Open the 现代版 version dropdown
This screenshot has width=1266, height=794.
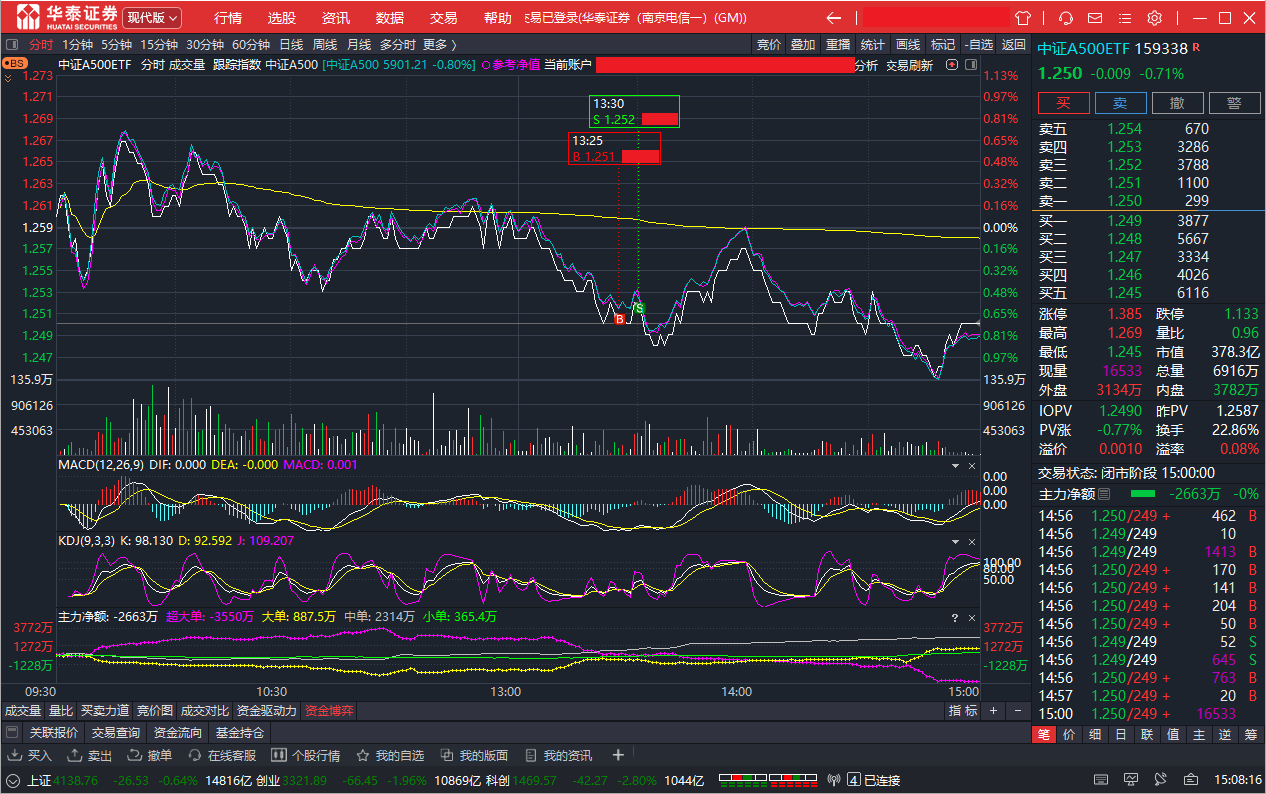152,18
